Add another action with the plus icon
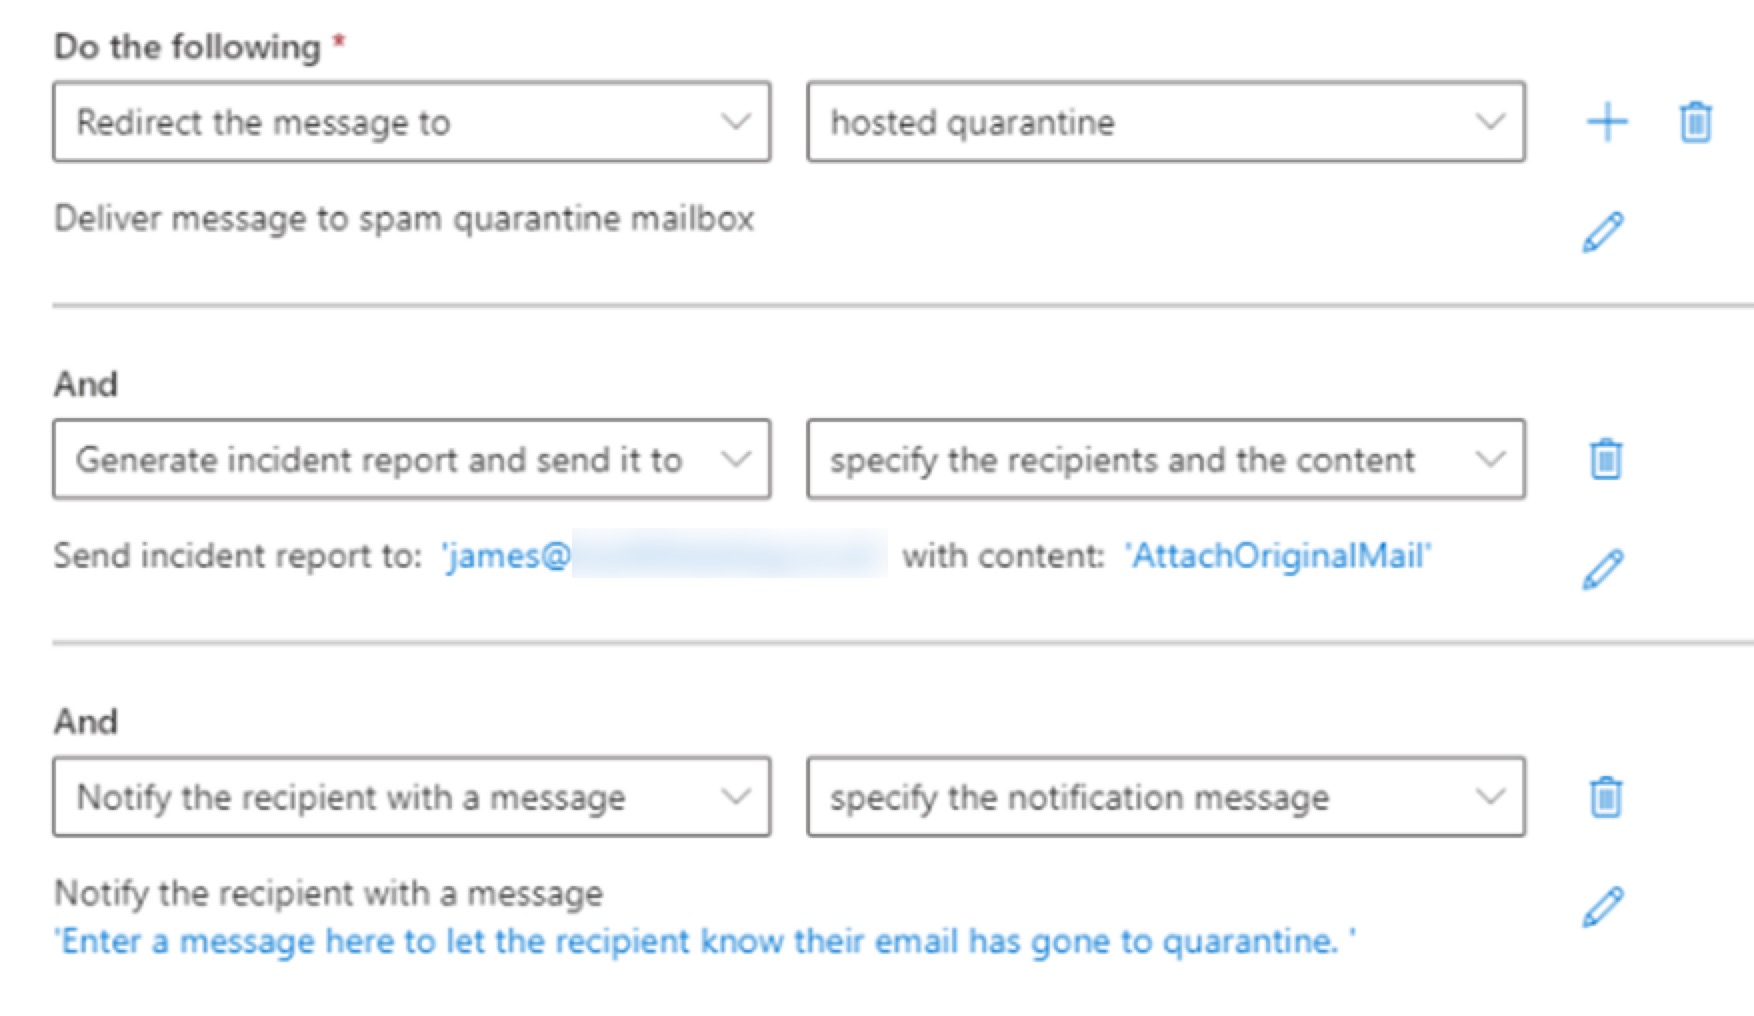The height and width of the screenshot is (1016, 1754). [1607, 122]
